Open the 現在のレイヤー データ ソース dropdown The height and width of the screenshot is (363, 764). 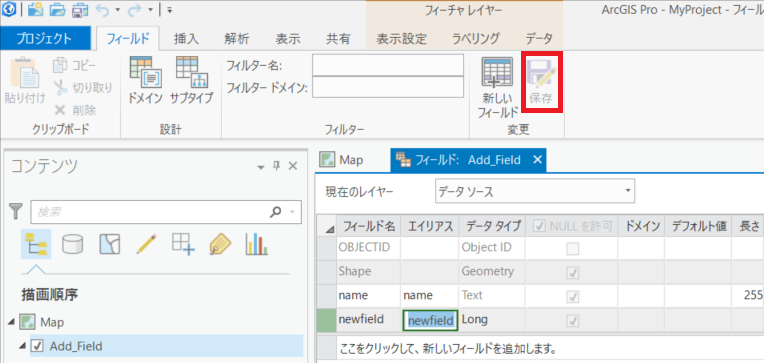[535, 191]
